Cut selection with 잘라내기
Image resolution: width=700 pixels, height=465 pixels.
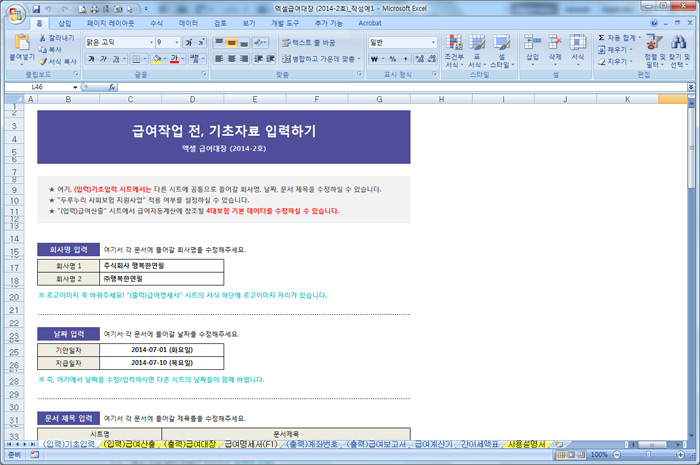57,38
